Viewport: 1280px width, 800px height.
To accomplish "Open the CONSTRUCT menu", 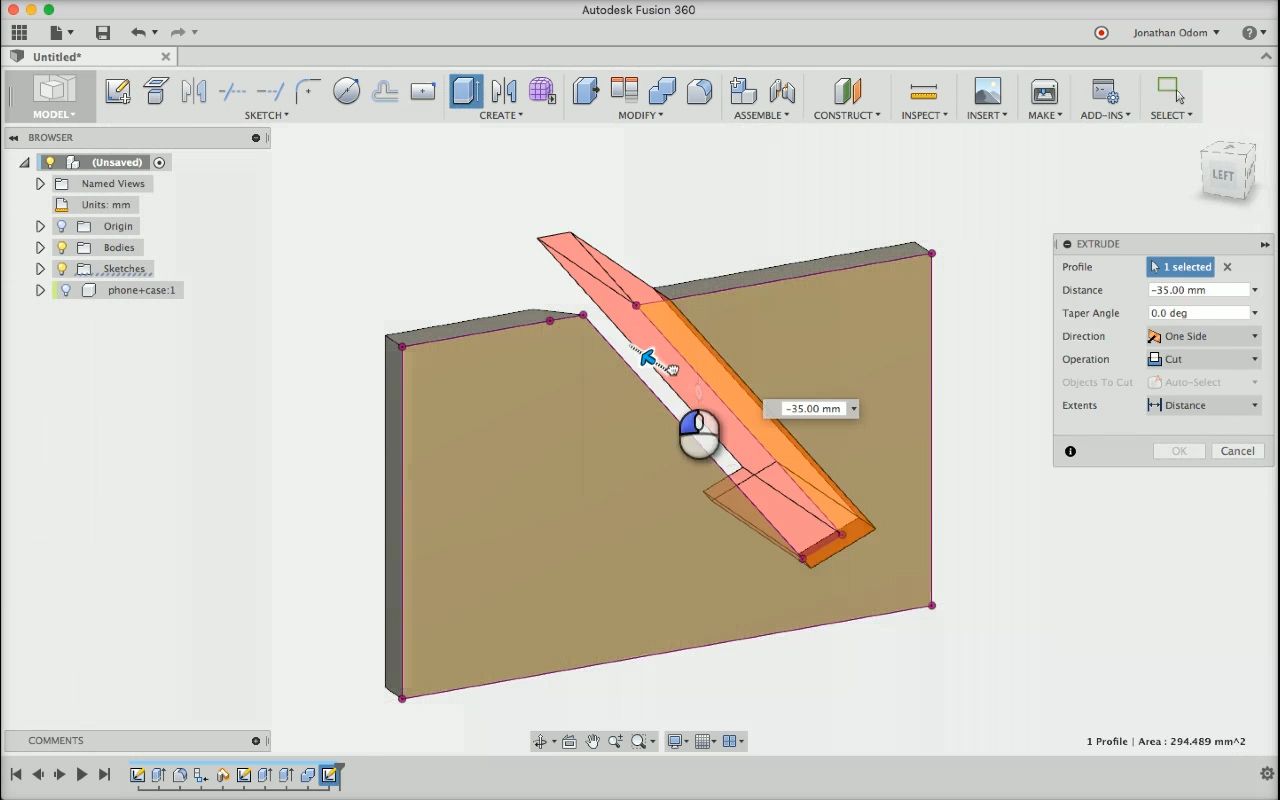I will tap(847, 115).
